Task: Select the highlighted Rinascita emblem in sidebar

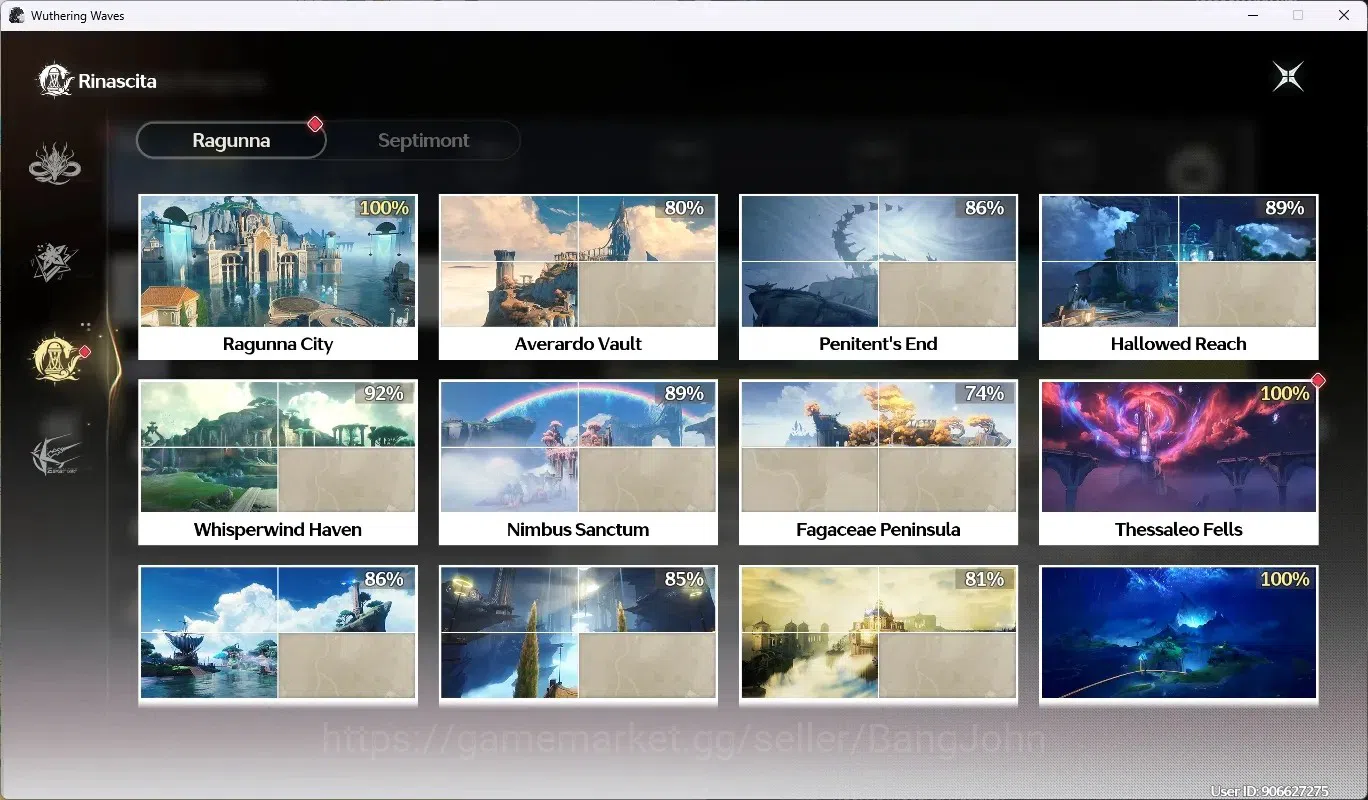Action: (x=55, y=358)
